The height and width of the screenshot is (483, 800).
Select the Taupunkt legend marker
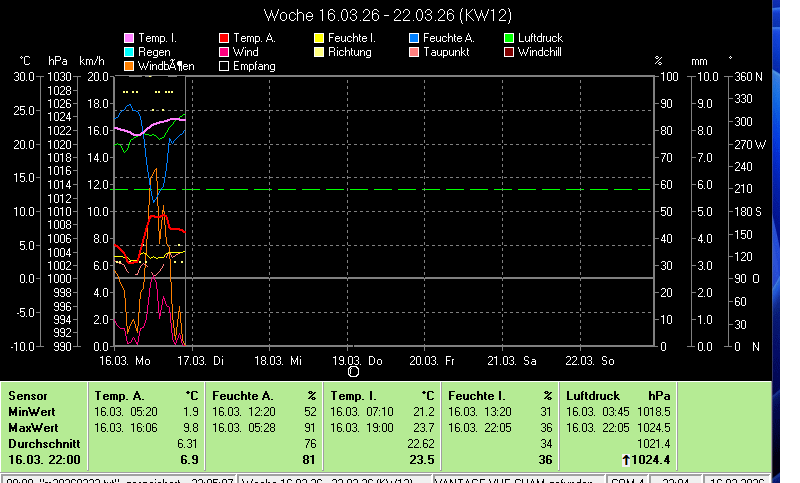coord(414,52)
